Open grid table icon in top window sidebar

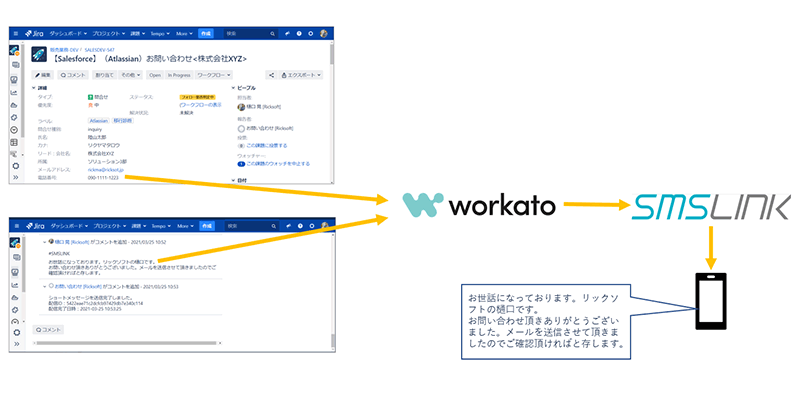(14, 142)
